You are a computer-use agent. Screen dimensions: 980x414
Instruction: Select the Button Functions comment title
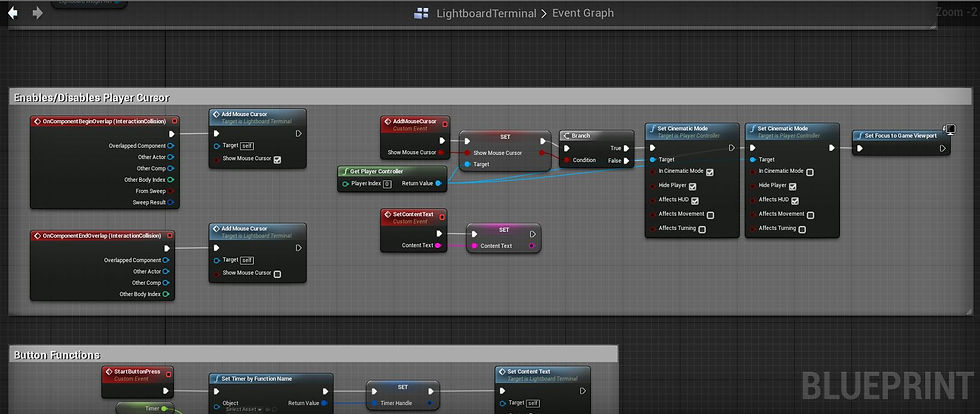point(57,355)
